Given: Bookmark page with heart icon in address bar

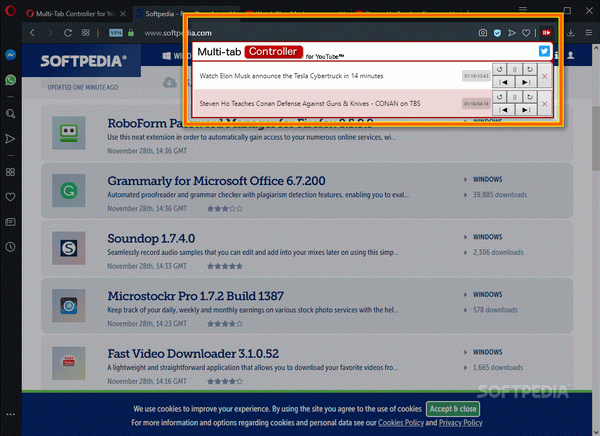Looking at the screenshot, I should [x=526, y=33].
